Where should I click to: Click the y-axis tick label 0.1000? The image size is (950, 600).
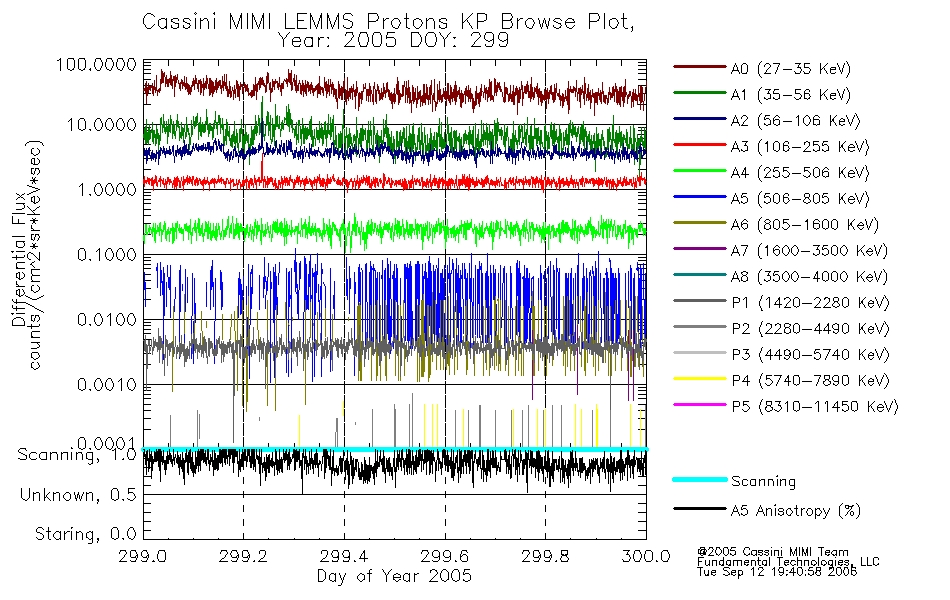point(107,255)
